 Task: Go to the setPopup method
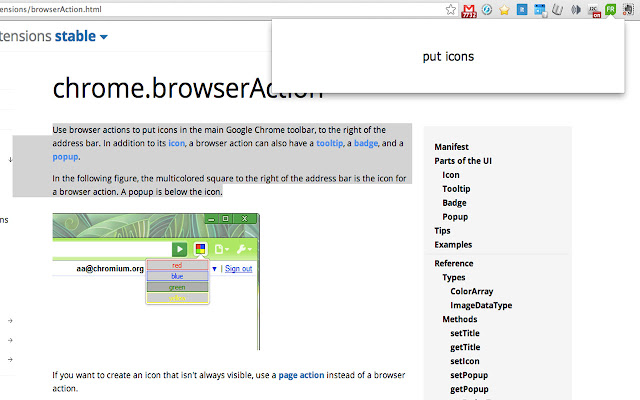(469, 375)
